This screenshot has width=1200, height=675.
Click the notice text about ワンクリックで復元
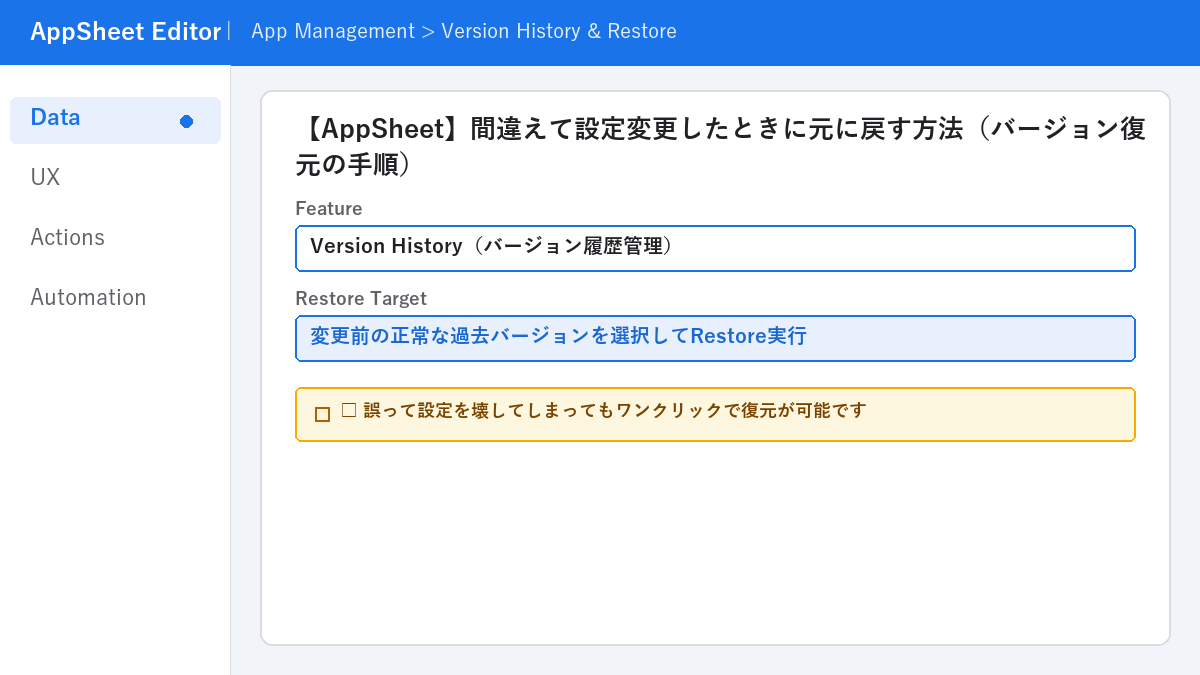coord(603,410)
